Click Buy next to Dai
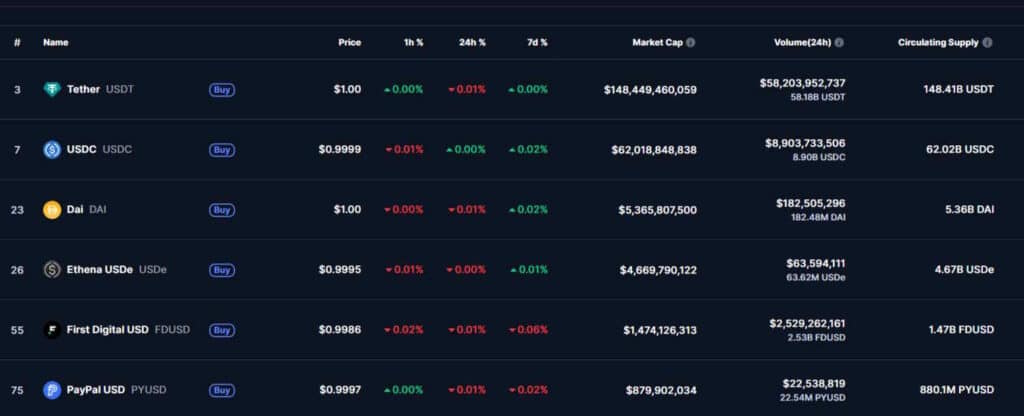 [222, 210]
